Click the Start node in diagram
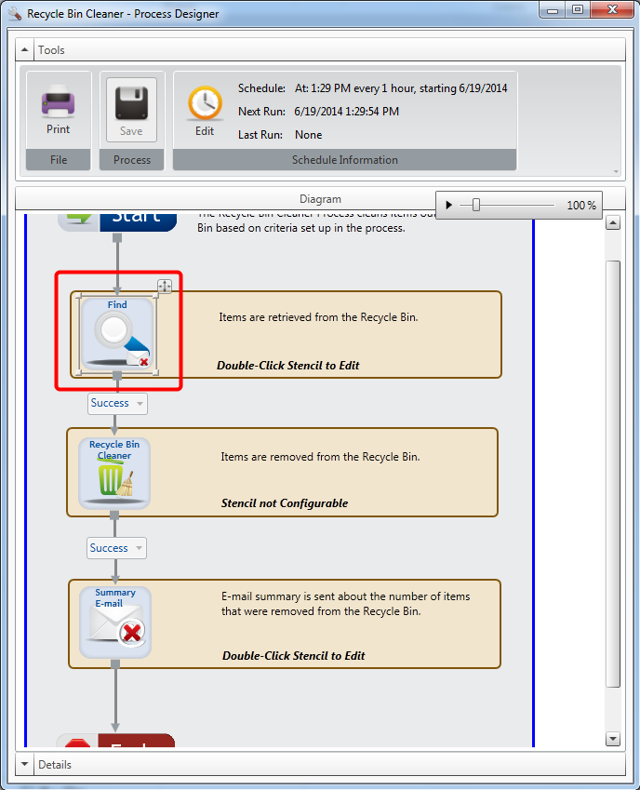Viewport: 640px width, 790px height. point(117,217)
